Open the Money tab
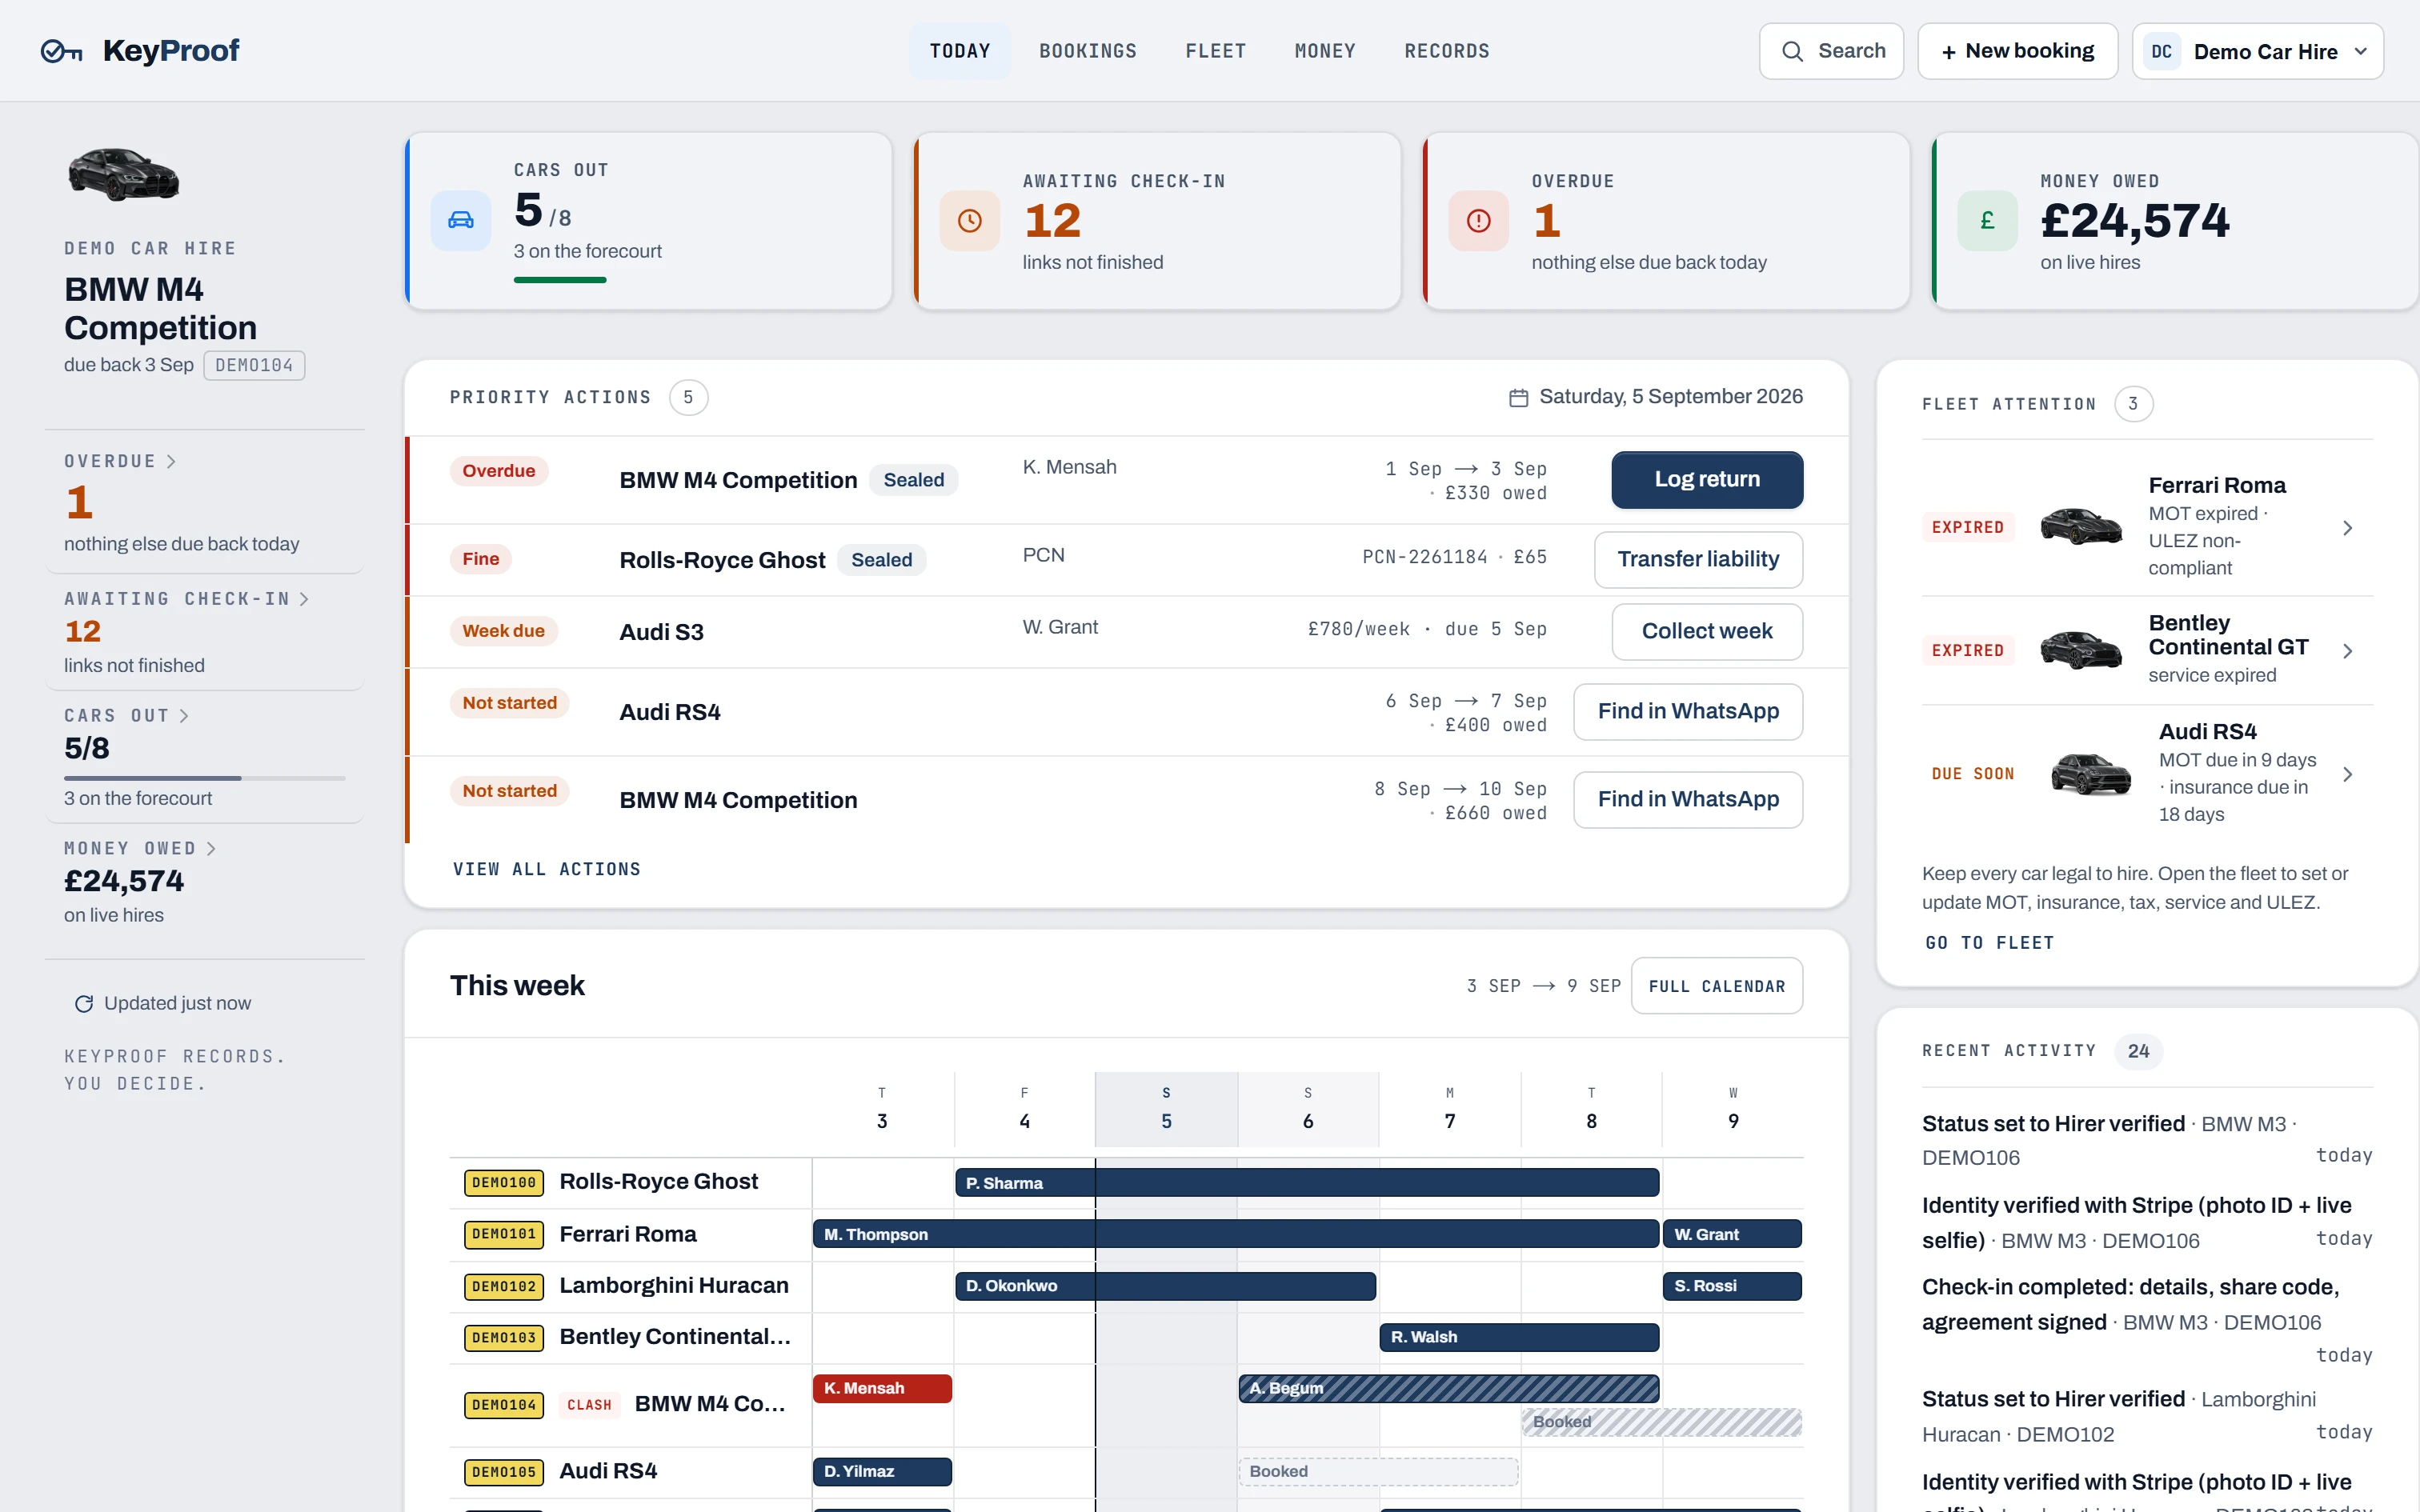The image size is (2420, 1512). pyautogui.click(x=1325, y=51)
